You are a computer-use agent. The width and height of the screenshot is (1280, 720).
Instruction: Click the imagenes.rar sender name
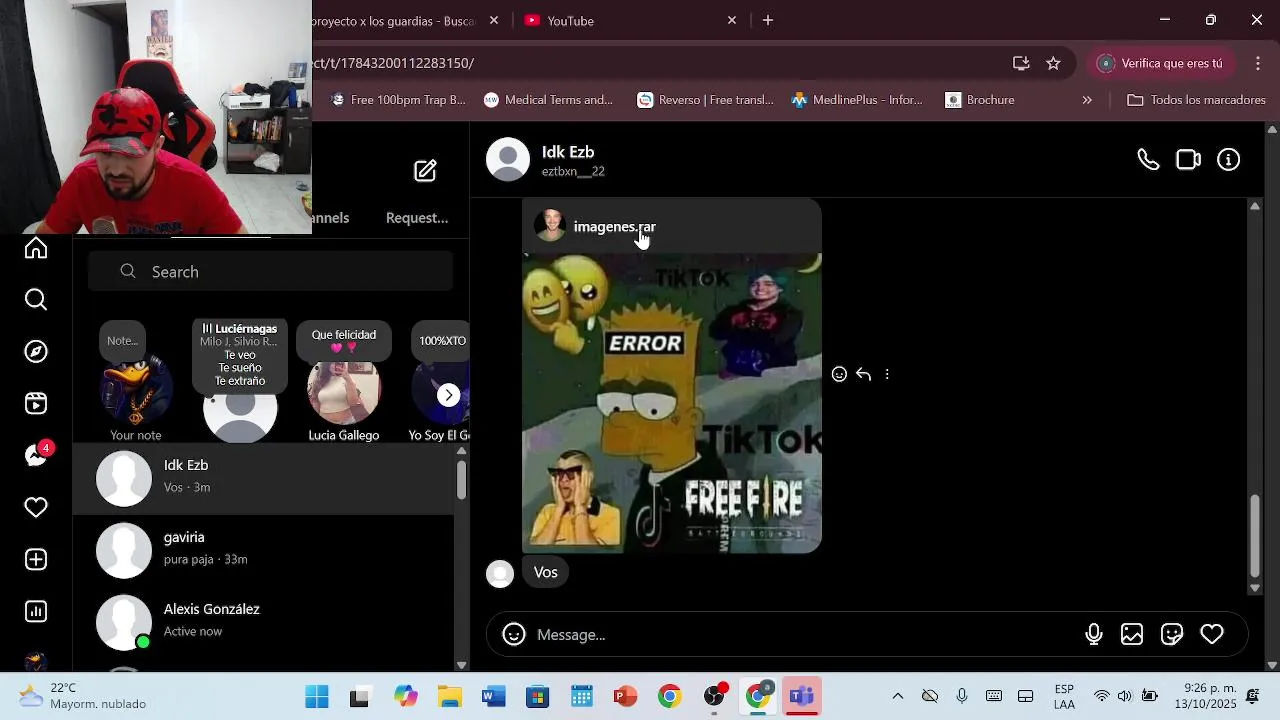coord(615,227)
